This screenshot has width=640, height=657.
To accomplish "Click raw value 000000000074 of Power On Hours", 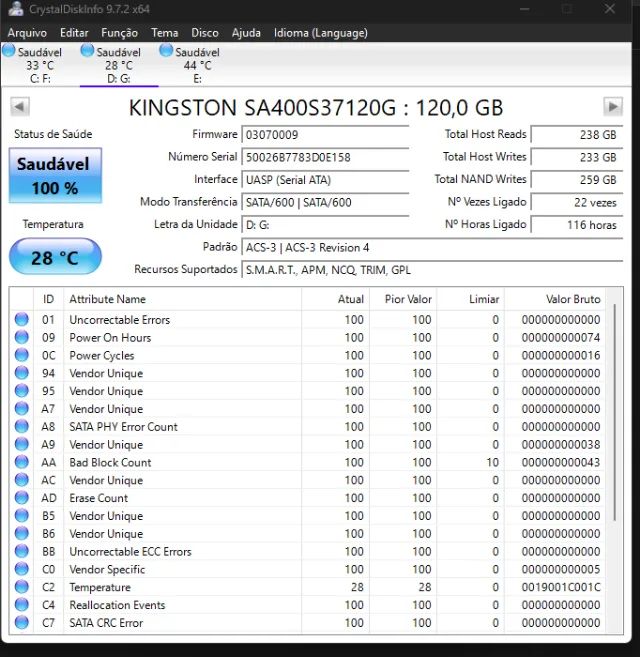I will coord(561,338).
